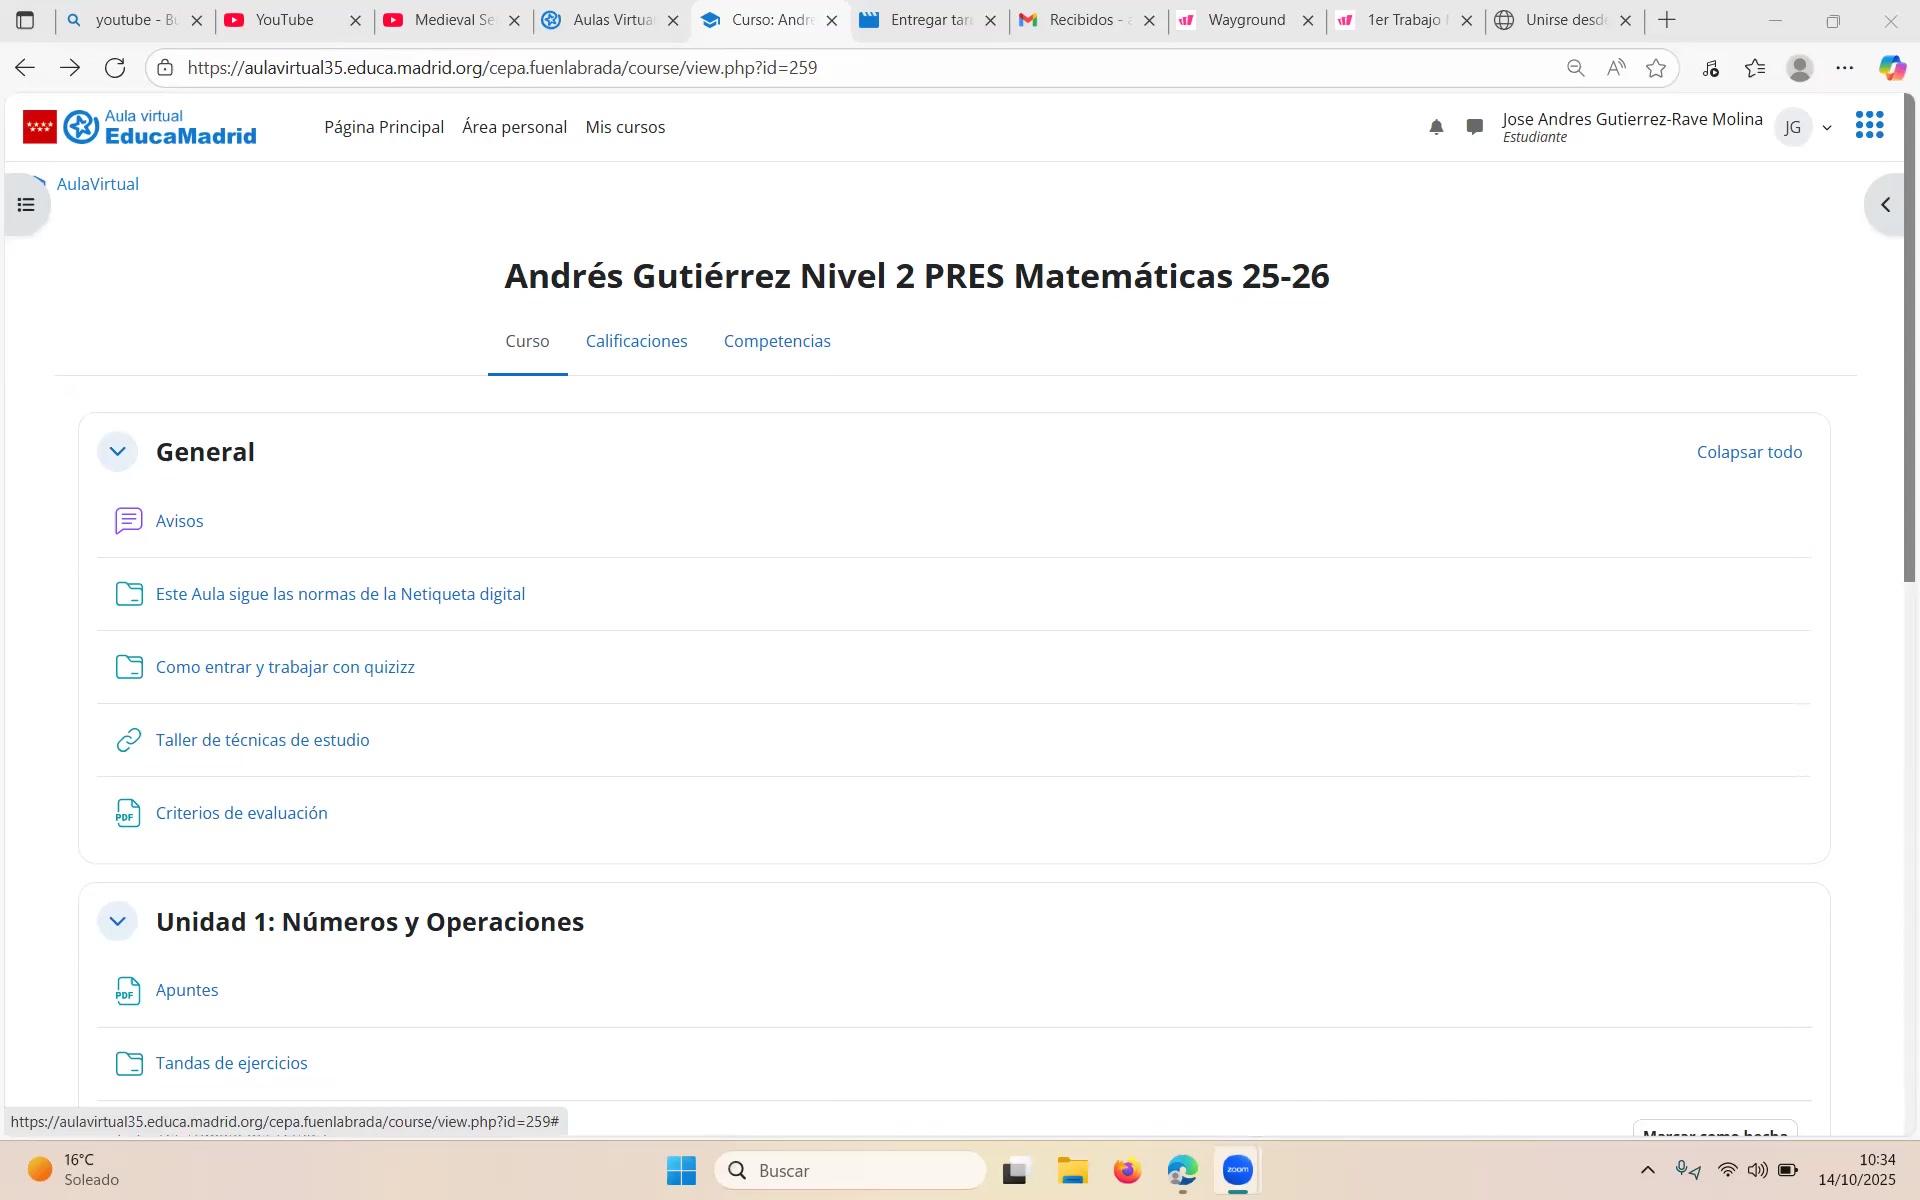Click the Colapsar todo link
The width and height of the screenshot is (1920, 1200).
tap(1749, 452)
